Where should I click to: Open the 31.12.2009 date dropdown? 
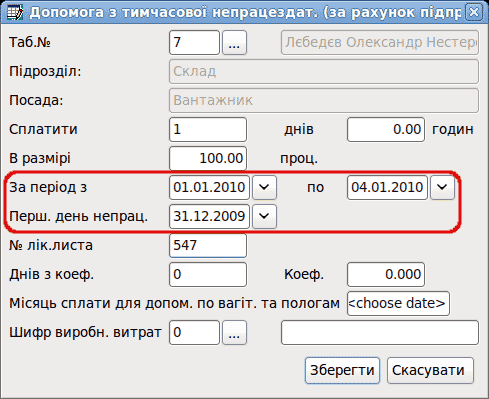point(264,216)
